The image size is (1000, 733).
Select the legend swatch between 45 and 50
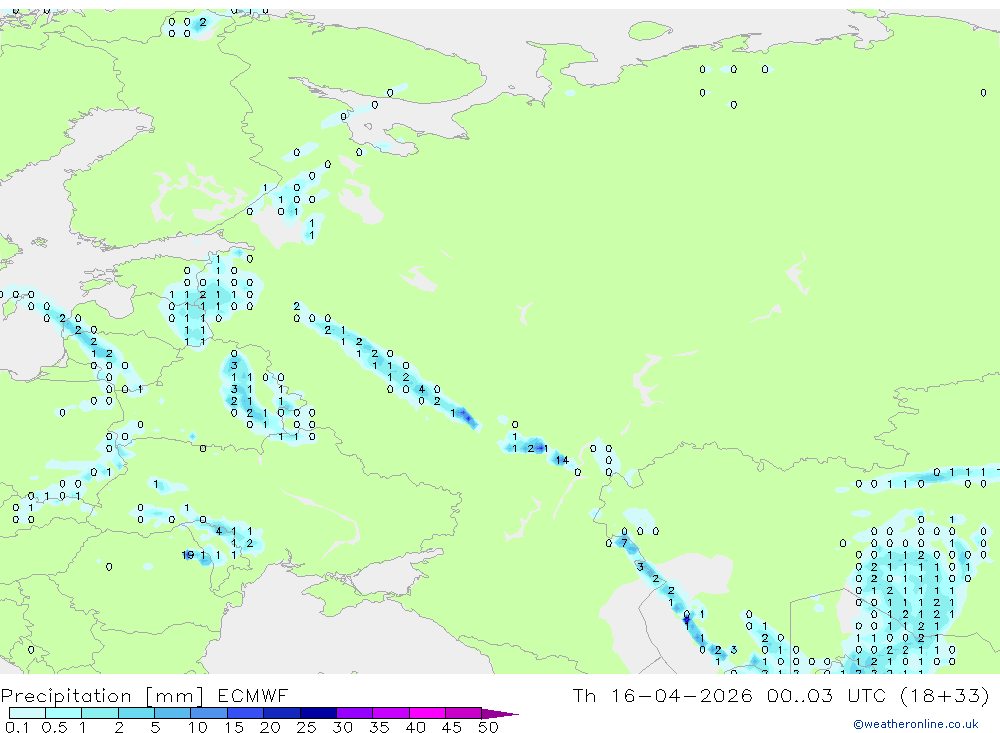click(464, 713)
